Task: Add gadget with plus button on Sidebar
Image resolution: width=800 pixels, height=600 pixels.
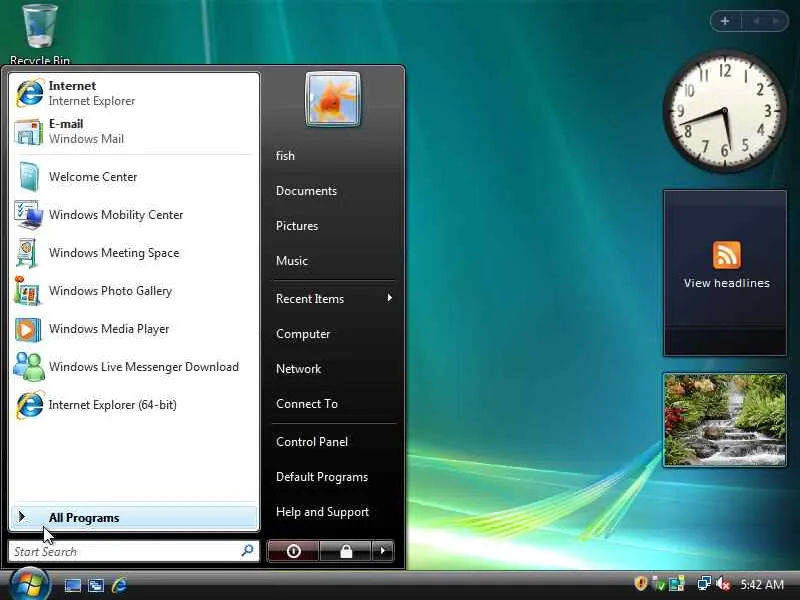Action: coord(725,21)
